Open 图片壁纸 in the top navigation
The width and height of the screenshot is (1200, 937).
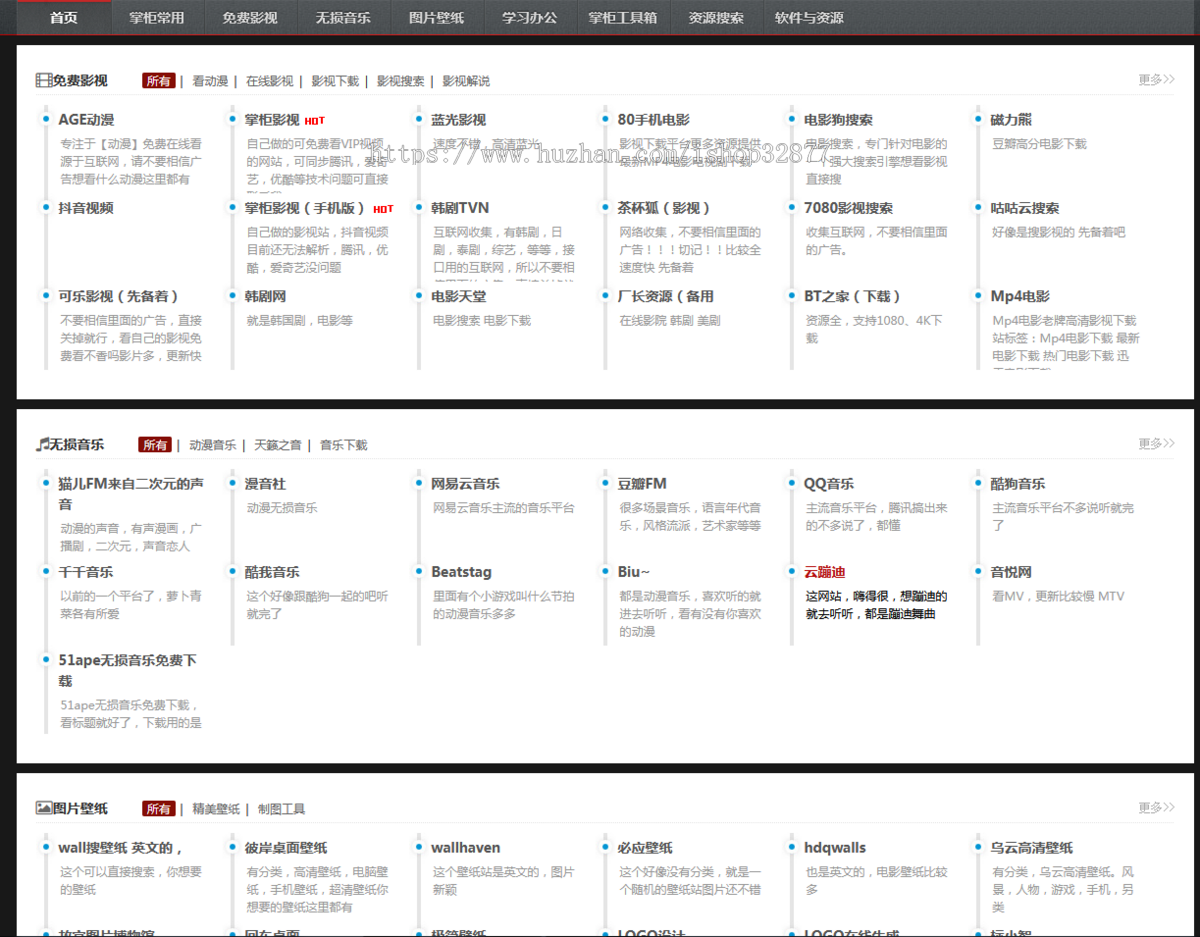(x=436, y=18)
